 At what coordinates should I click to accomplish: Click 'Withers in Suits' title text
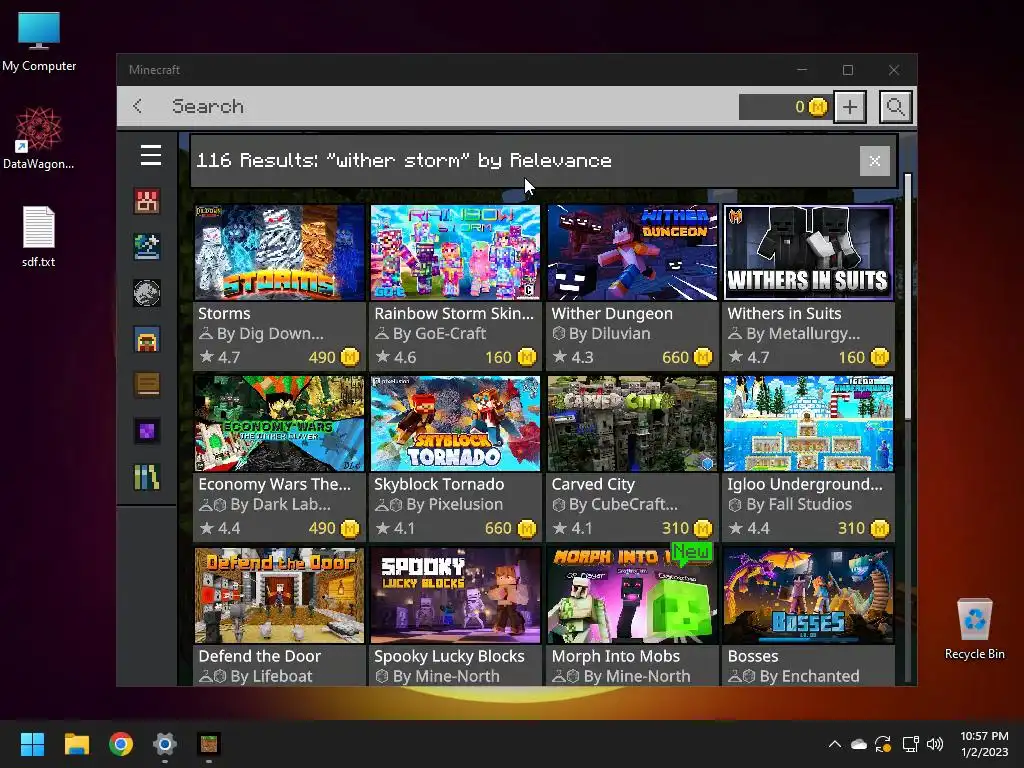pyautogui.click(x=784, y=313)
